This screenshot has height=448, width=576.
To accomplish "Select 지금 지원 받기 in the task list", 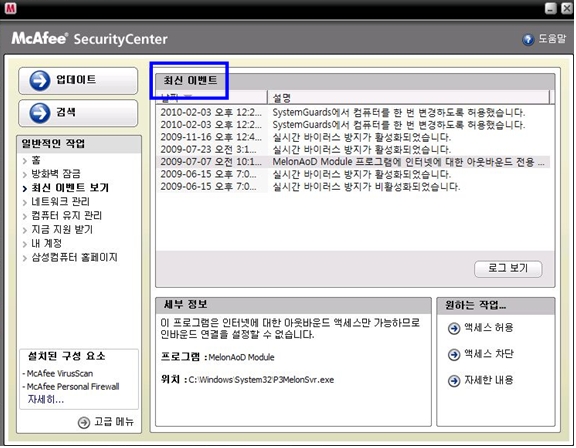I will tap(62, 230).
